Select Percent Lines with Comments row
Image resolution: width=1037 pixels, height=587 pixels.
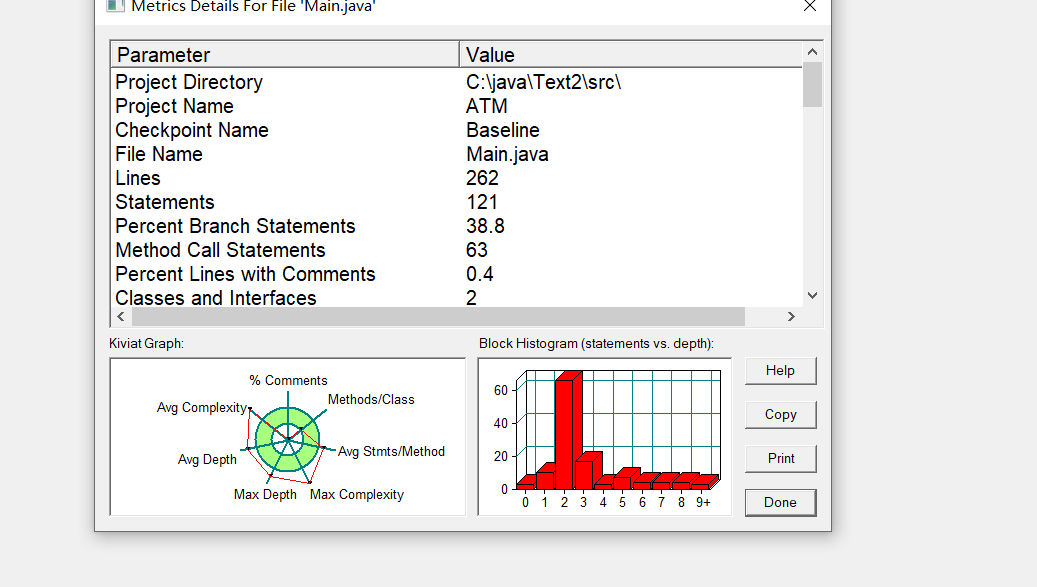[x=457, y=274]
